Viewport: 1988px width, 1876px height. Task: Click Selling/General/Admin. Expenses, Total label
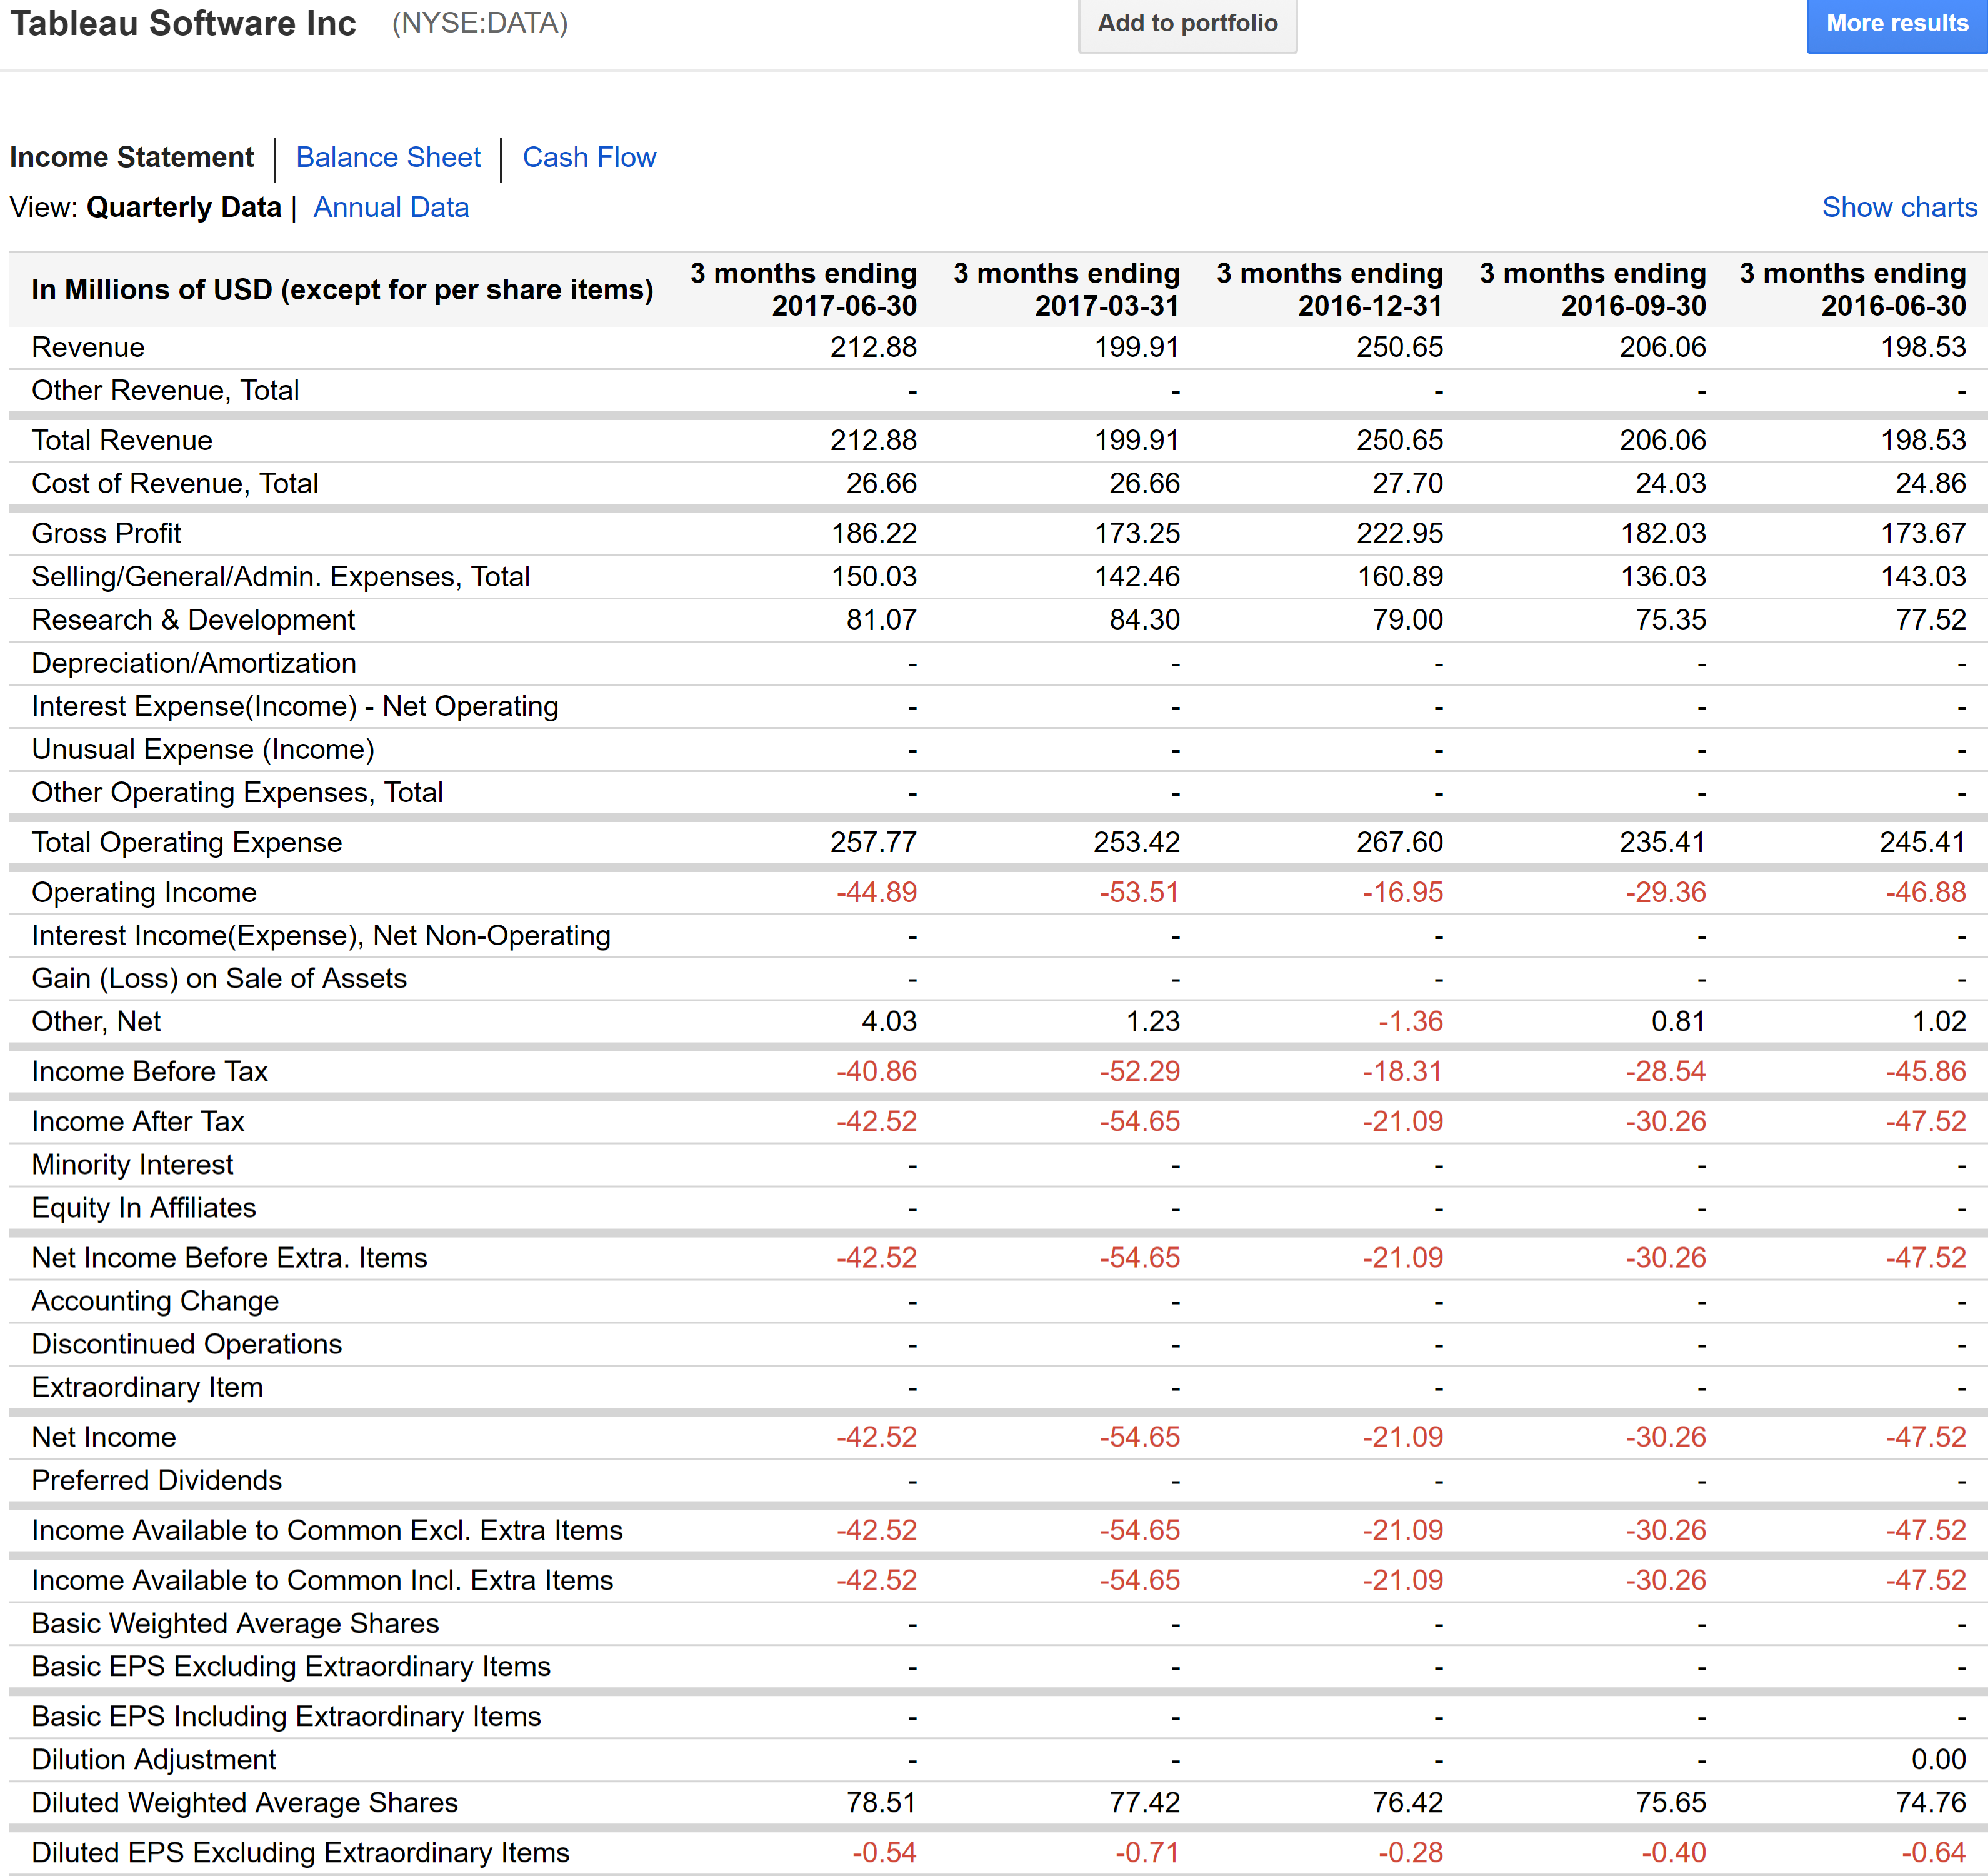point(281,577)
